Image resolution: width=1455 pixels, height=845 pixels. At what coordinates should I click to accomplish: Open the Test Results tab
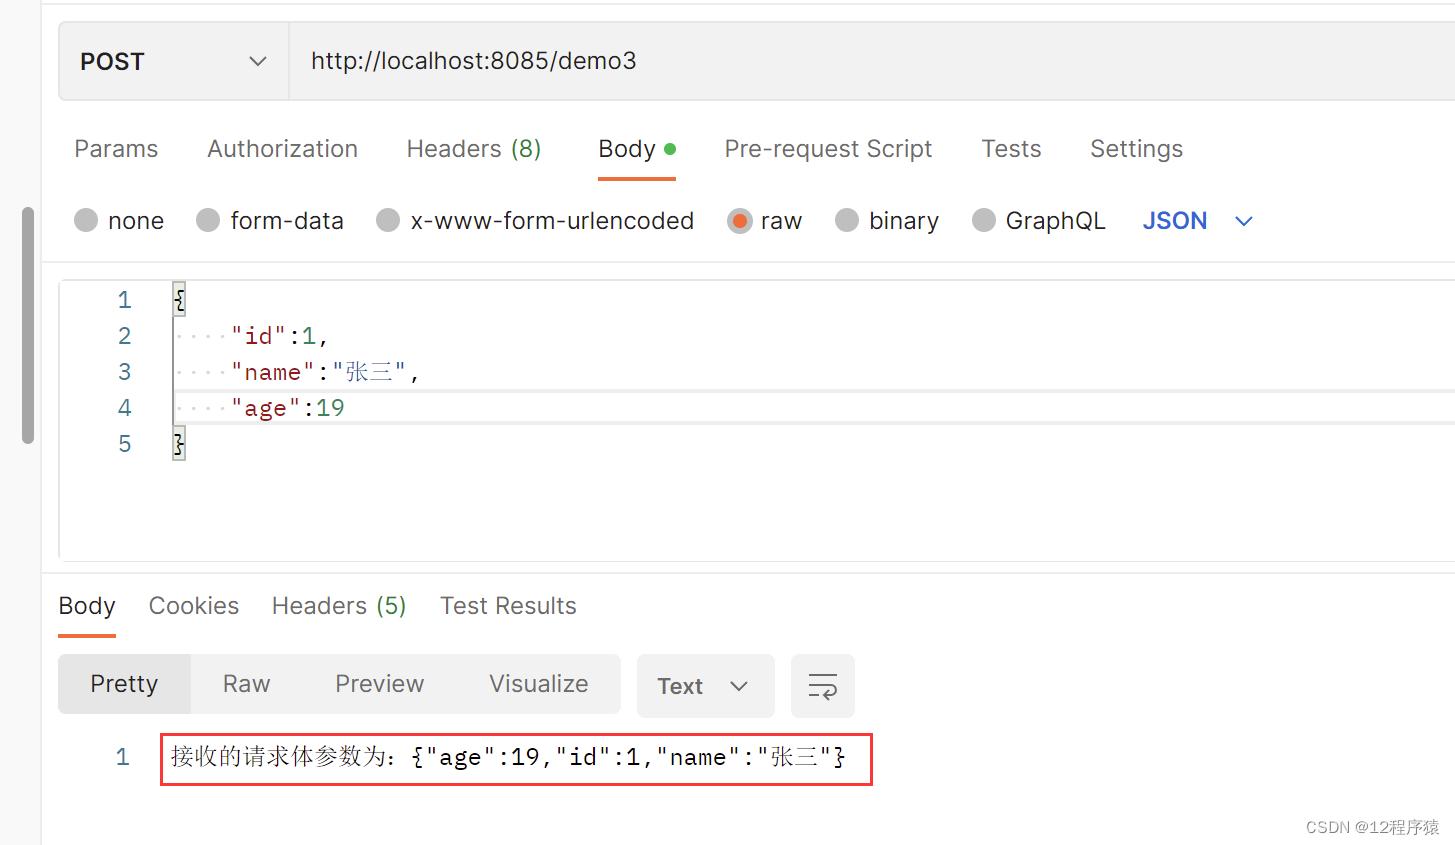coord(508,606)
